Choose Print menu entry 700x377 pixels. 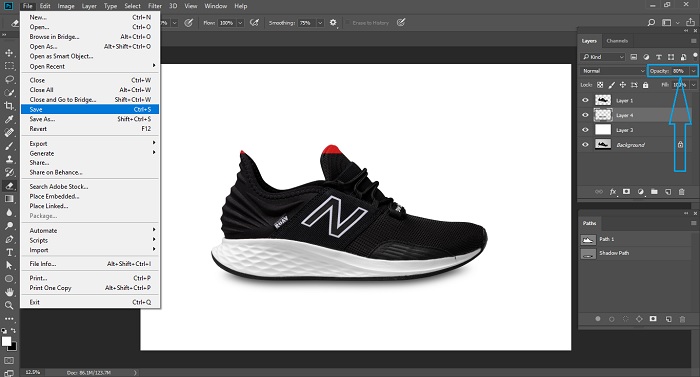click(x=90, y=278)
